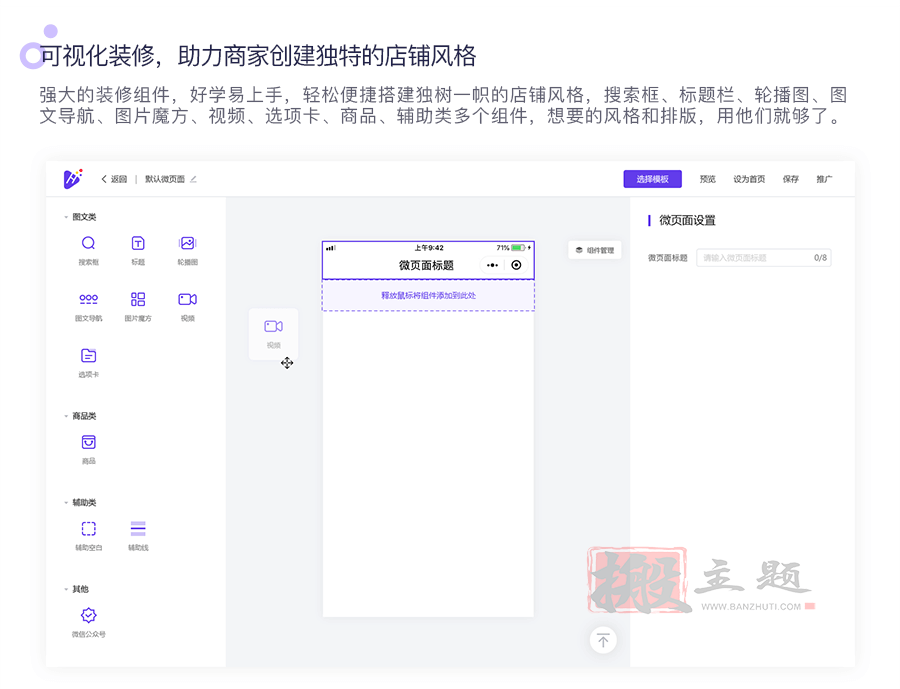
Task: Click 预览 to preview the page
Action: (708, 179)
